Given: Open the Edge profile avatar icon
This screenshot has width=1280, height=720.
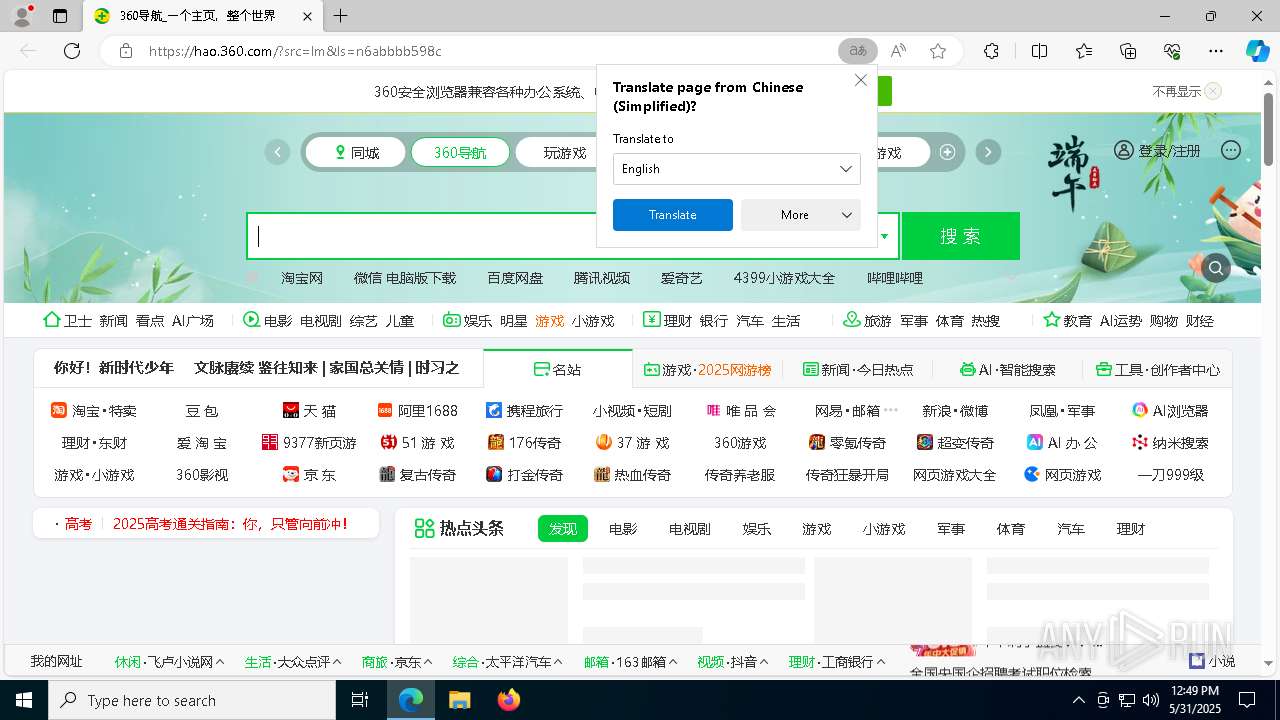Looking at the screenshot, I should (21, 16).
